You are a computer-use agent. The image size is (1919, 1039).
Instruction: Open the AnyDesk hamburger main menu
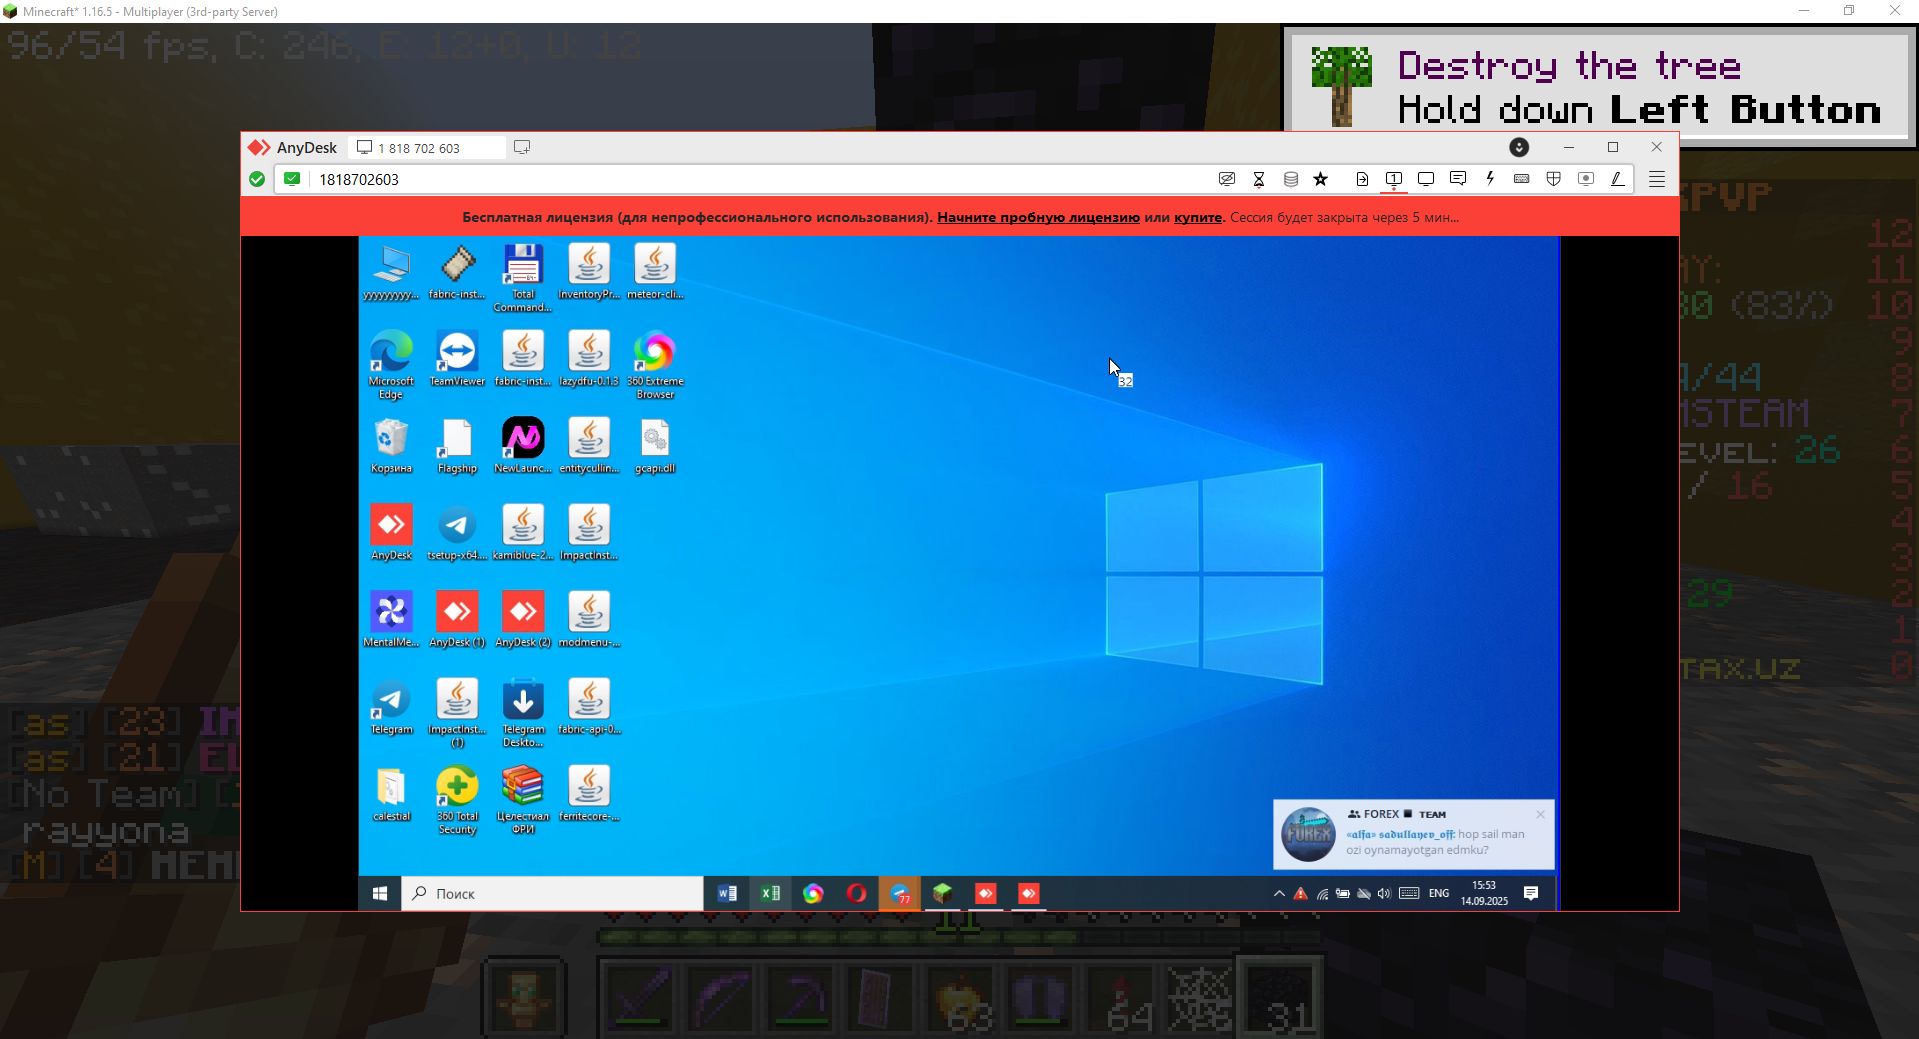1657,179
